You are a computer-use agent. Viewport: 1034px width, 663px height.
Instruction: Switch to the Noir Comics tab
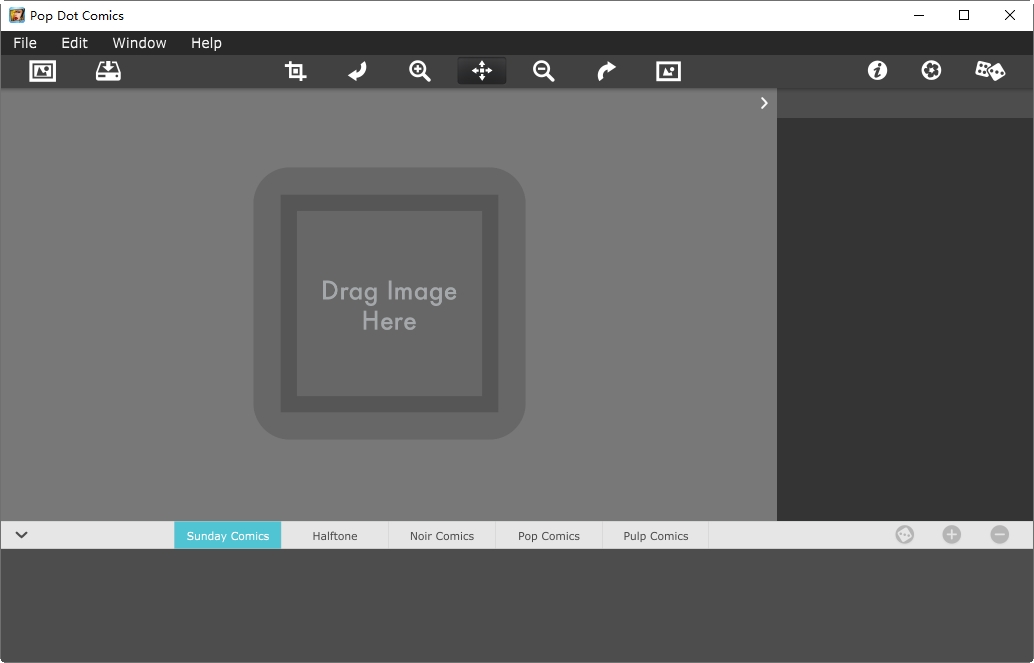tap(441, 536)
